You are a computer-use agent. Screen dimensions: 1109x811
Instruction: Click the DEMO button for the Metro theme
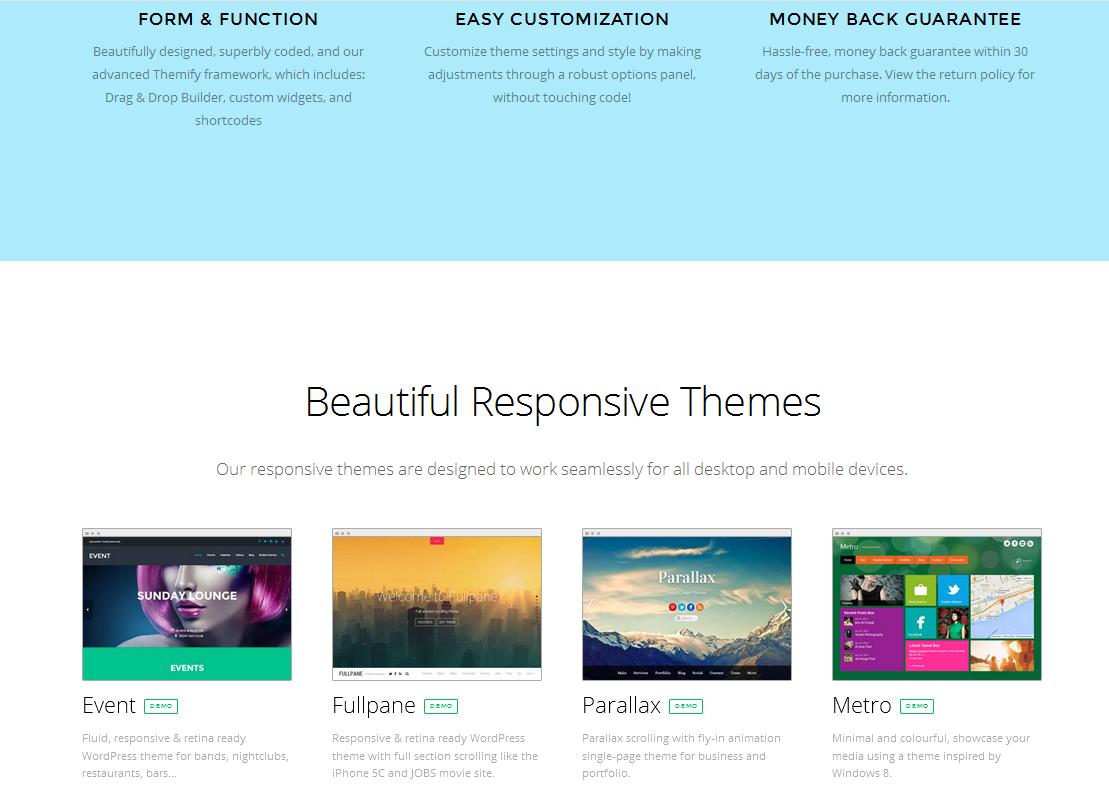click(917, 705)
